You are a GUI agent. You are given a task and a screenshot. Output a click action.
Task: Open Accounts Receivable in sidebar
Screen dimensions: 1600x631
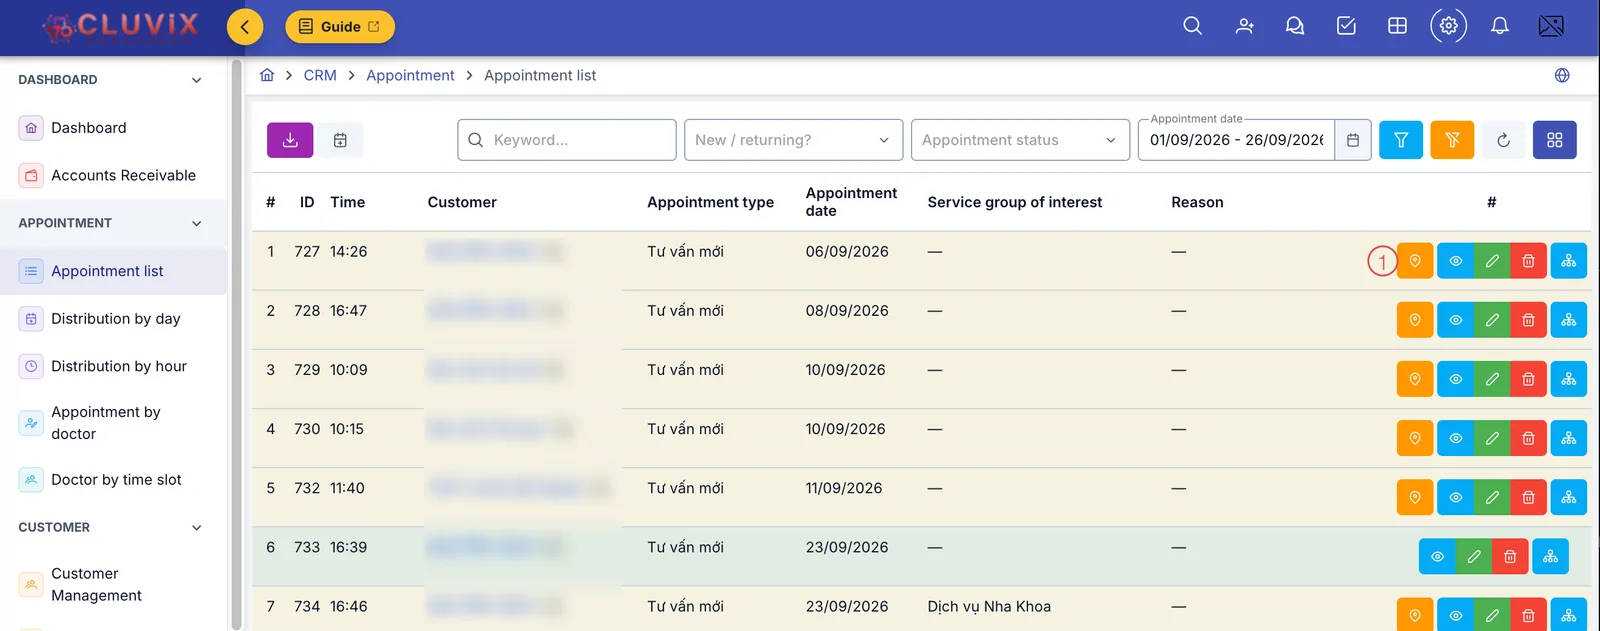coord(114,175)
